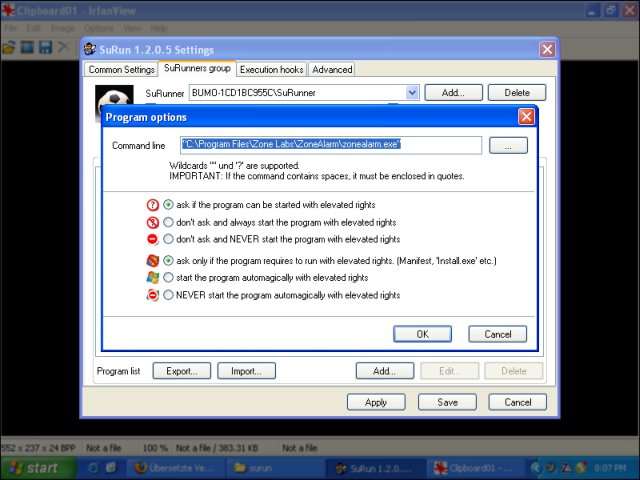The image size is (640, 480).
Task: Export the program list
Action: pos(182,371)
